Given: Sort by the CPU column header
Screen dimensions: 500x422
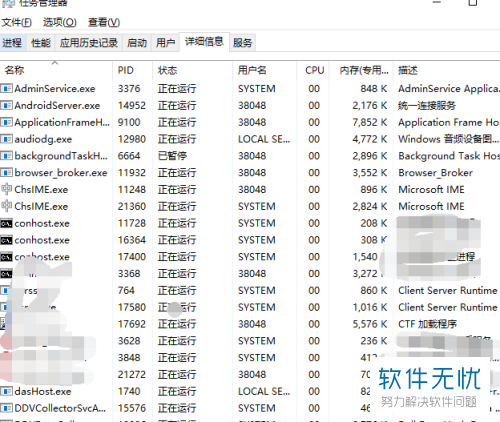Looking at the screenshot, I should point(313,70).
